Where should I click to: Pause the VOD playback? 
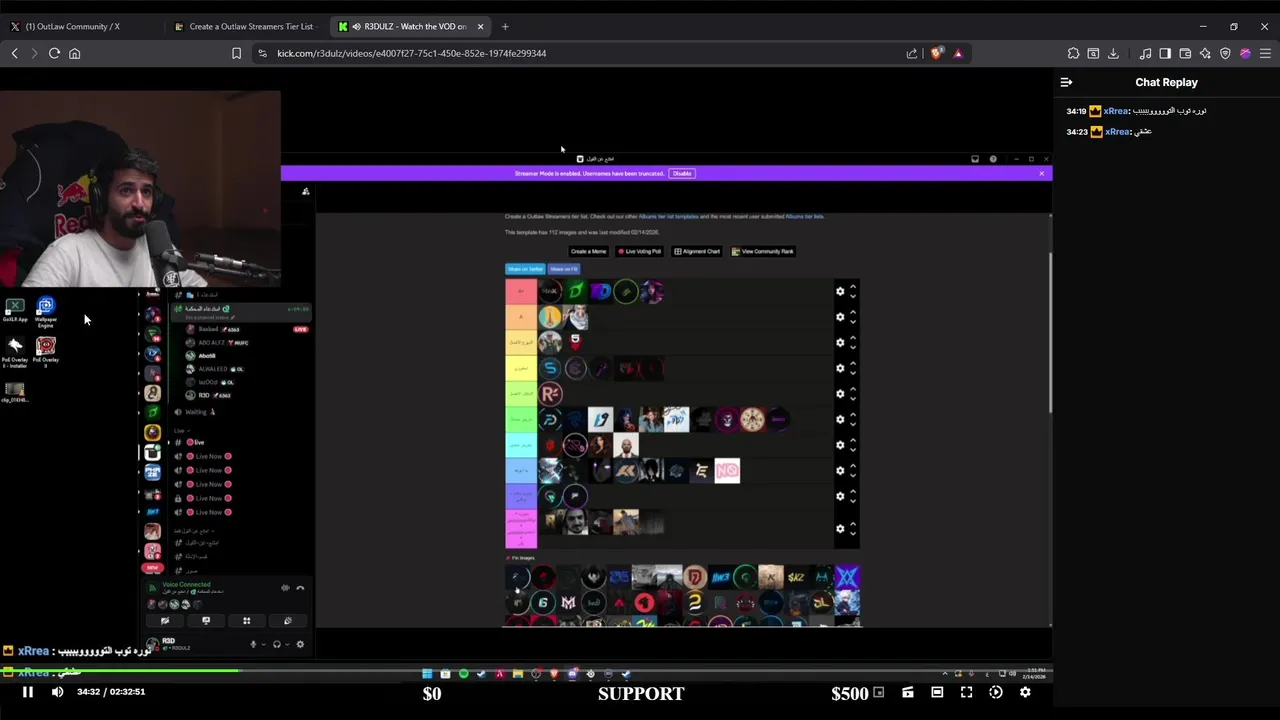[28, 692]
